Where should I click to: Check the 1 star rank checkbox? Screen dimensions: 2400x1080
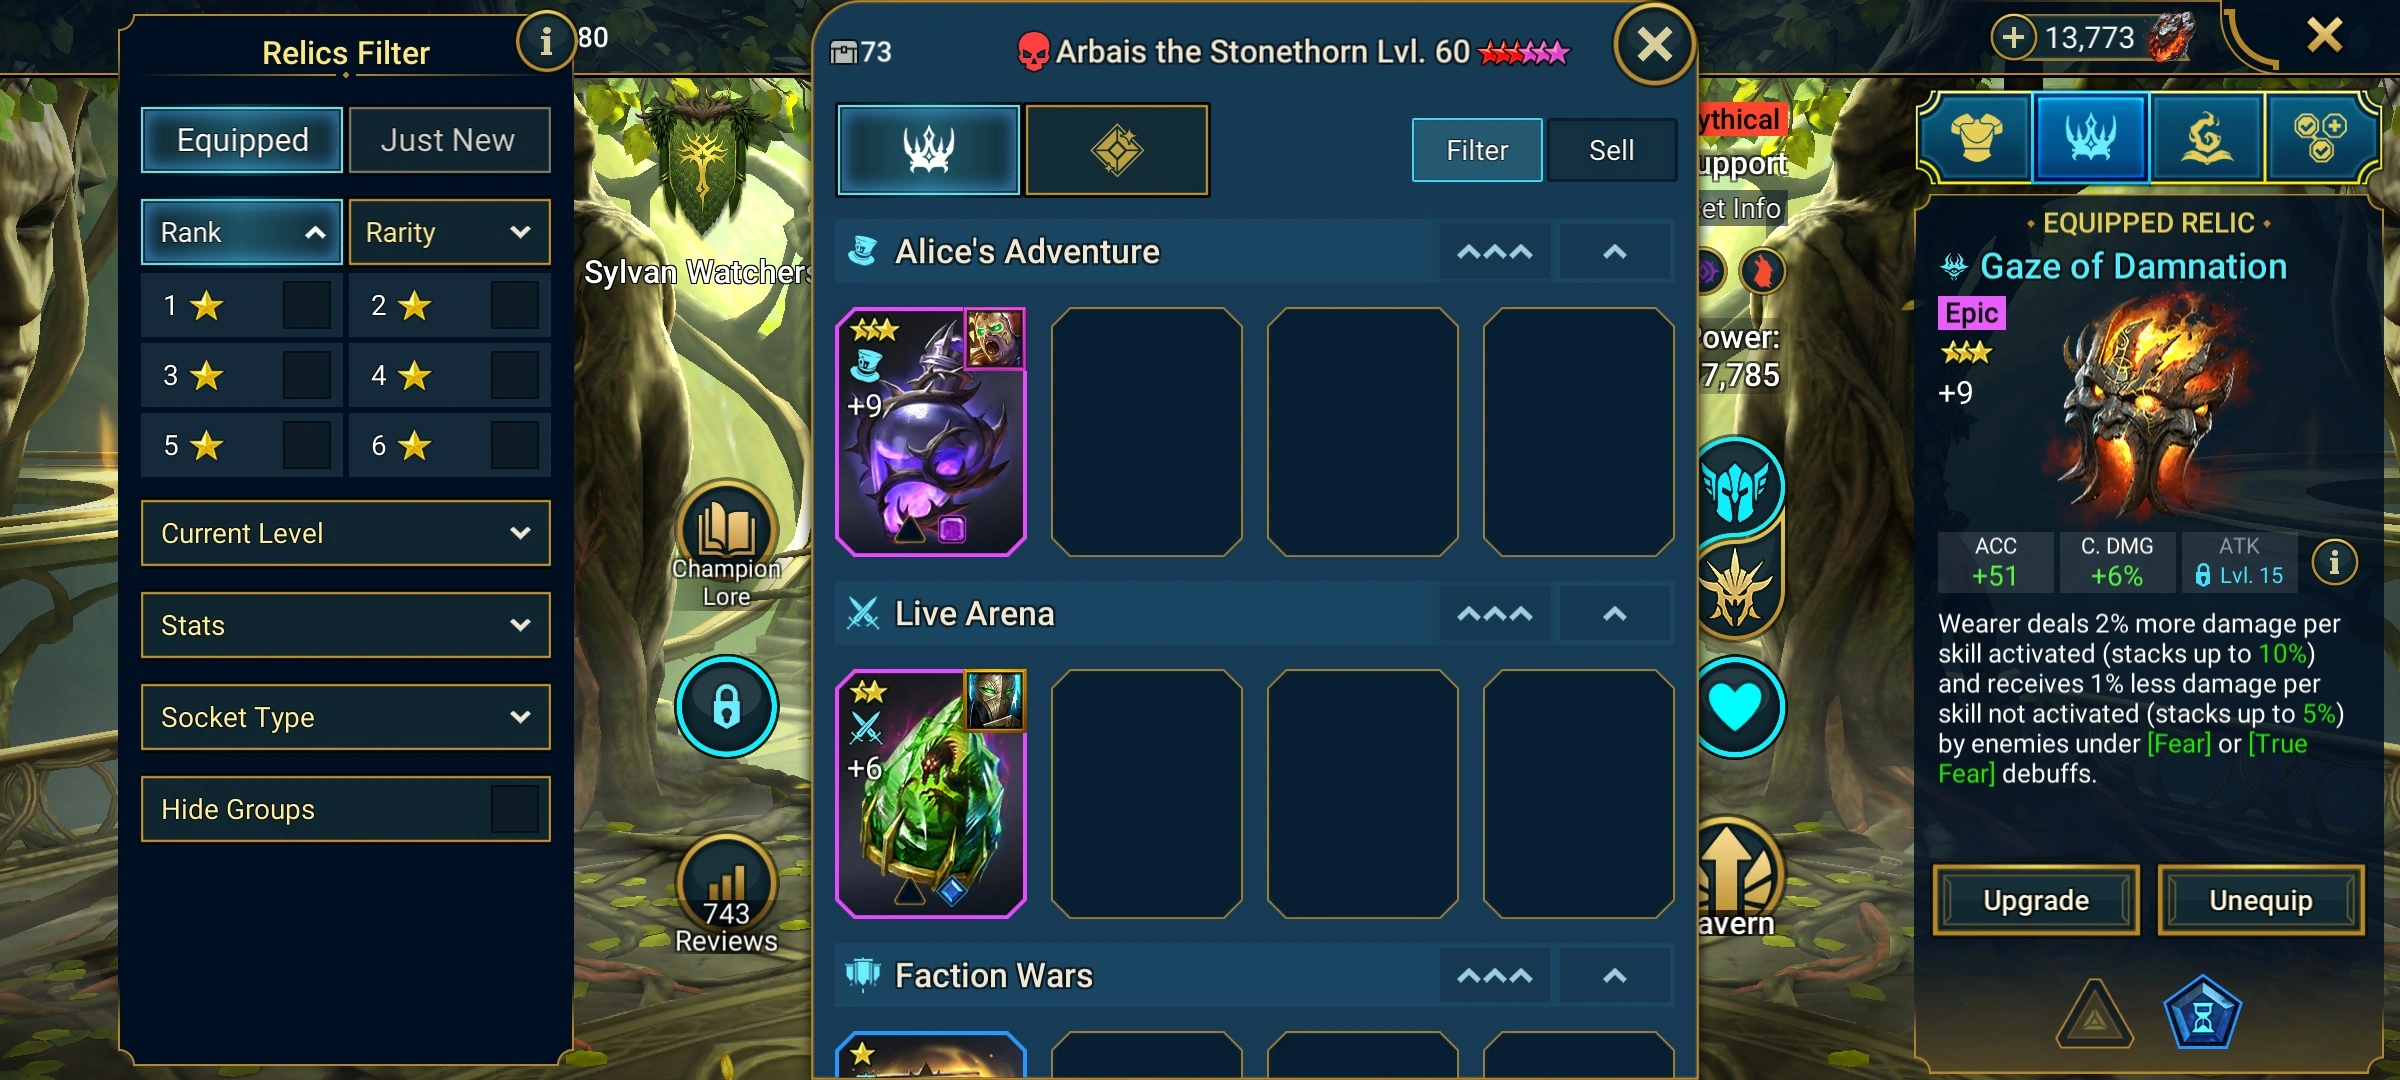(306, 305)
